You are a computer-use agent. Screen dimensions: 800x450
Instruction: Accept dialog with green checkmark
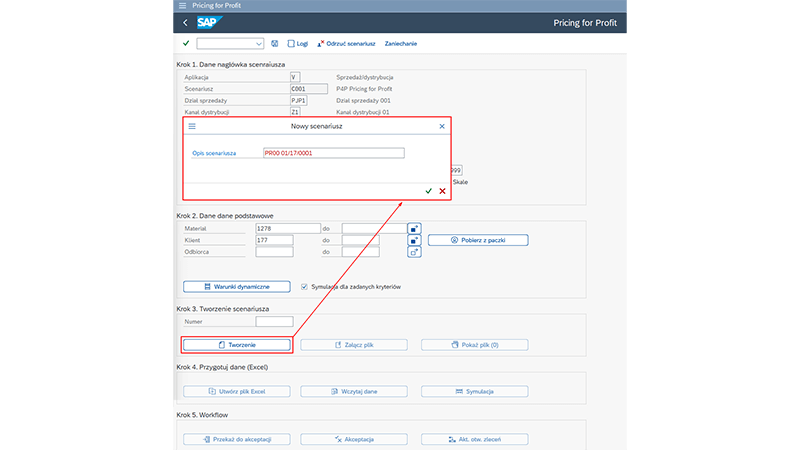(429, 191)
